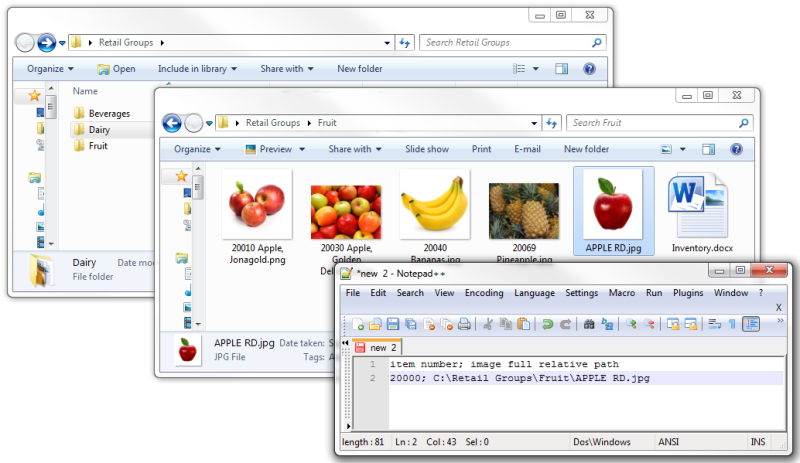The image size is (800, 463).
Task: Click the green Undo arrow in Notepad++
Action: 547,324
